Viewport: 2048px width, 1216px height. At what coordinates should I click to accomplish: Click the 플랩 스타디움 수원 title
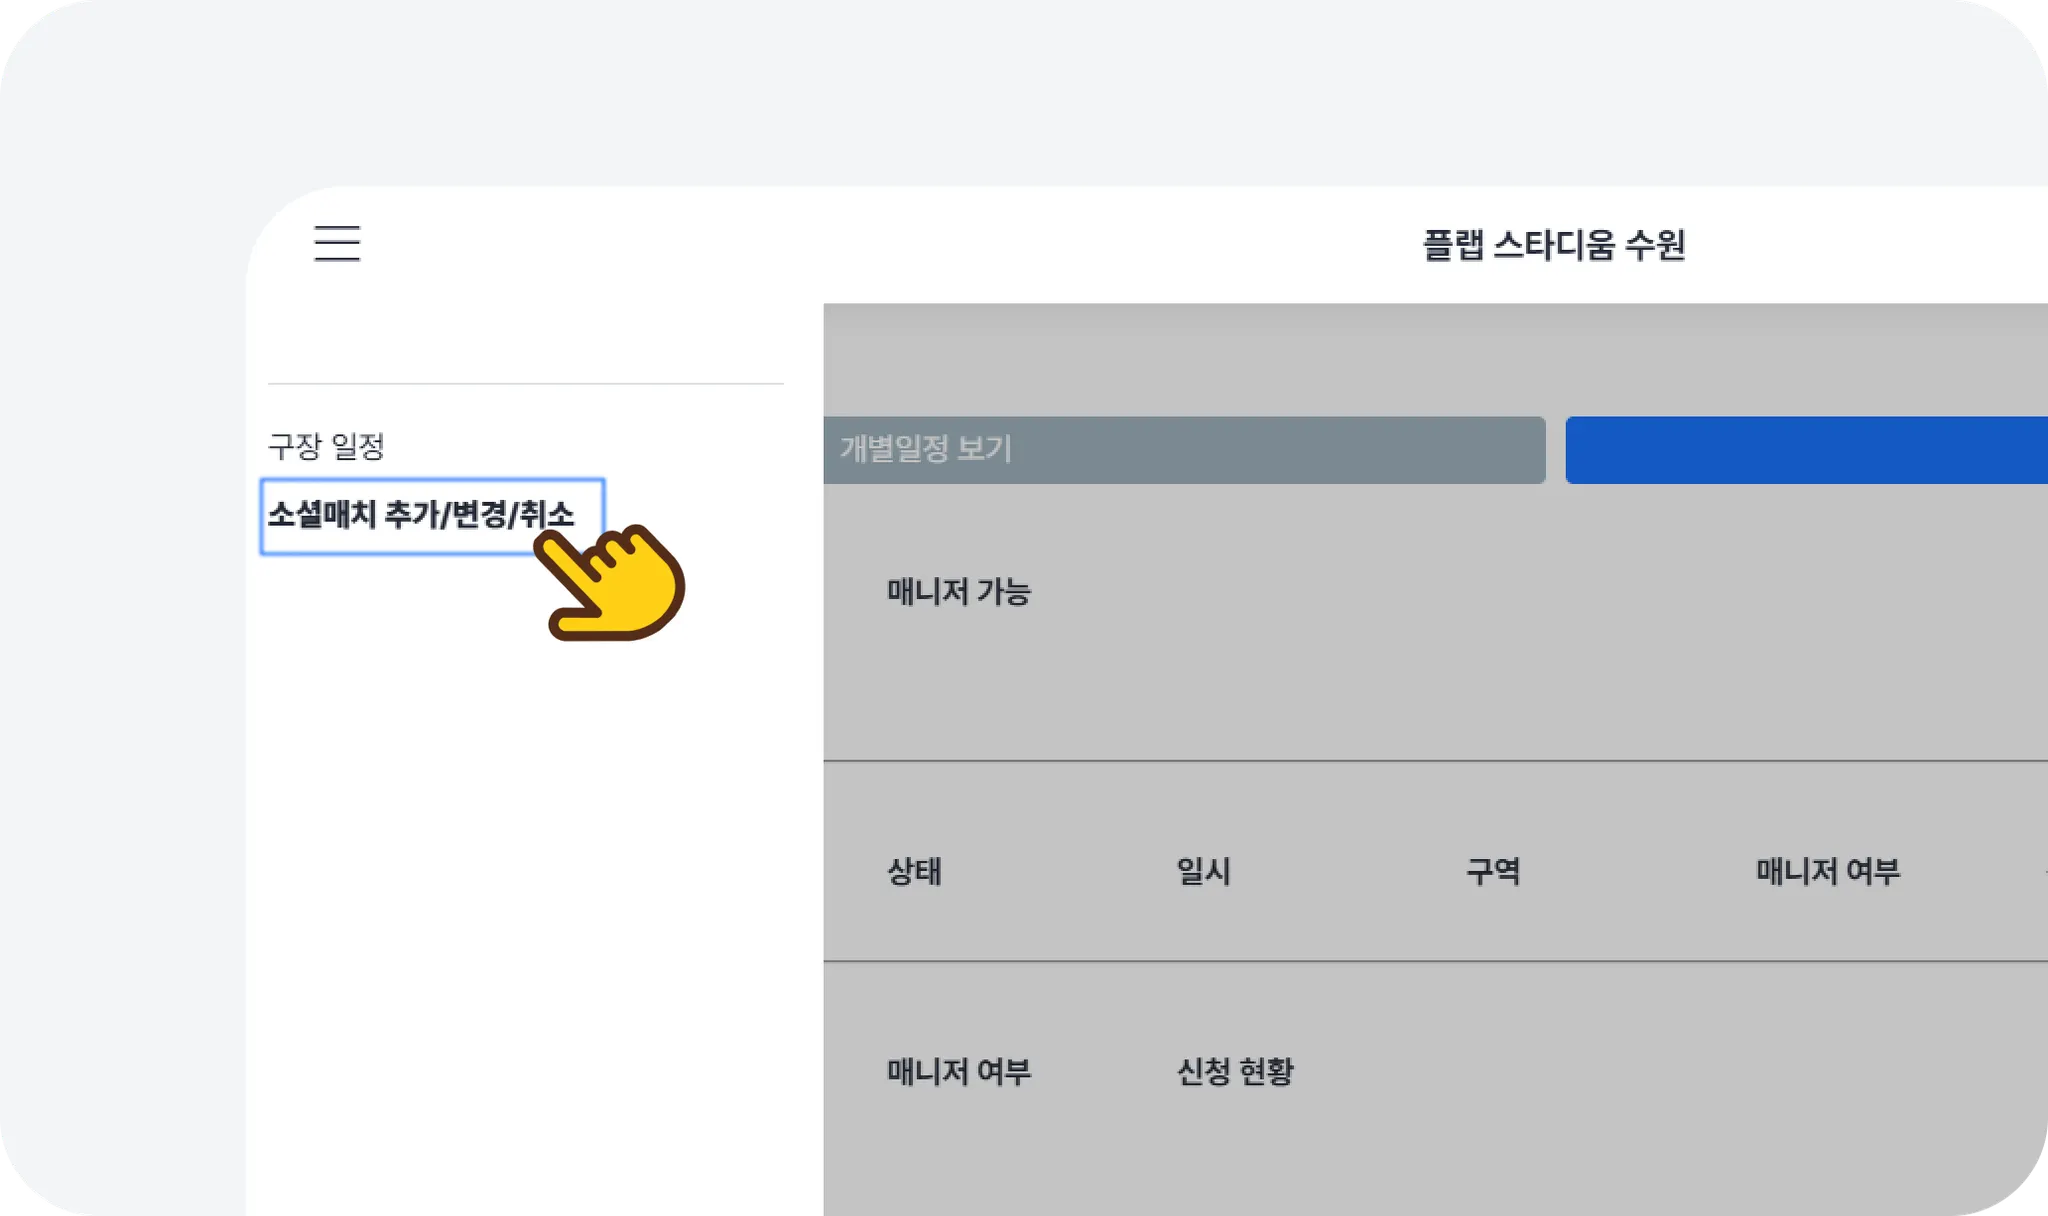pos(1553,245)
